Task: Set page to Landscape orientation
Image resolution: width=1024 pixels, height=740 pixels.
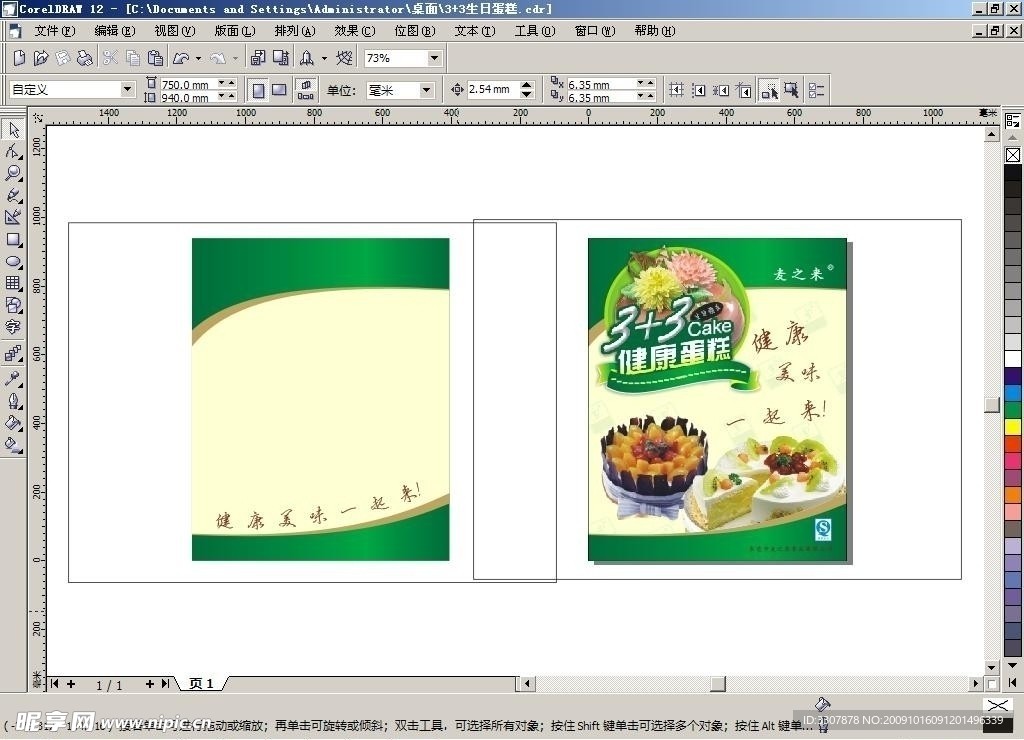Action: (x=279, y=90)
